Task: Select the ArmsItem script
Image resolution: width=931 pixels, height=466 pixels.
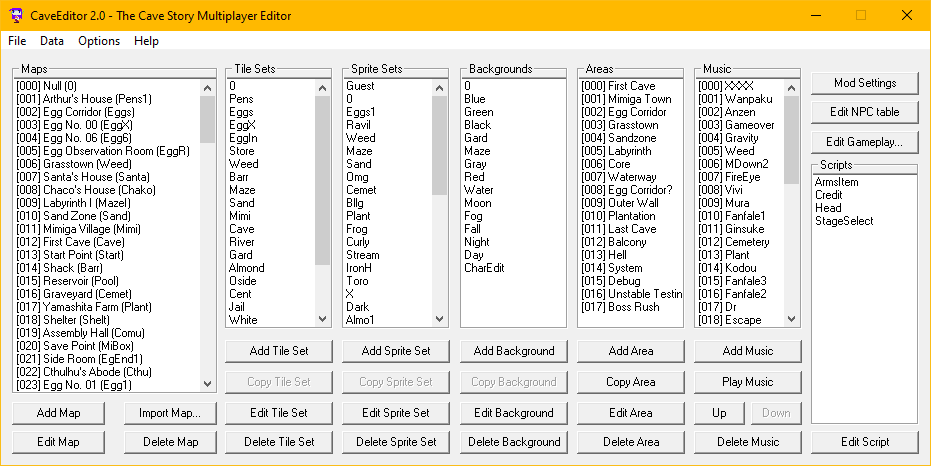Action: [837, 182]
